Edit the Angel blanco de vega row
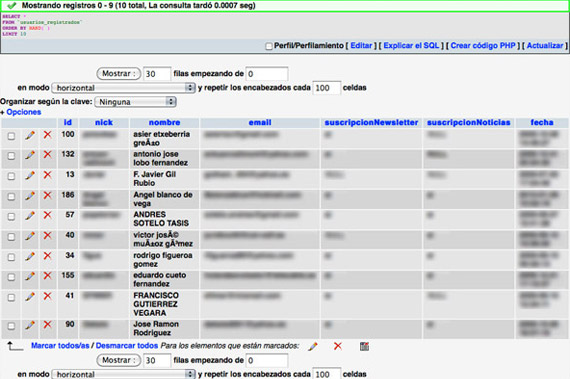The width and height of the screenshot is (570, 379). [30, 196]
